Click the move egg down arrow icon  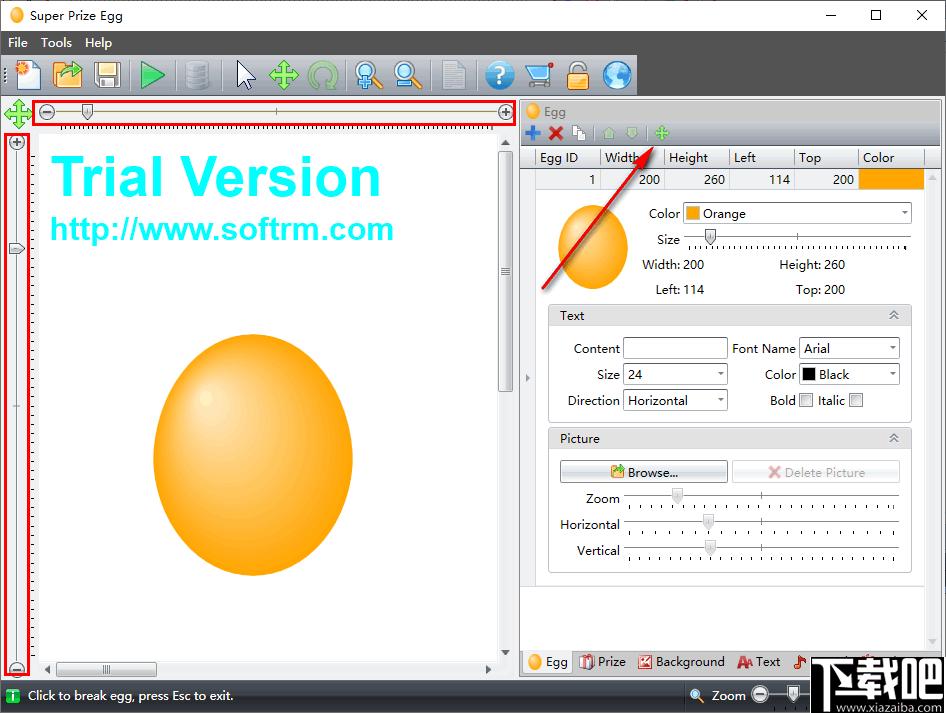[x=631, y=133]
